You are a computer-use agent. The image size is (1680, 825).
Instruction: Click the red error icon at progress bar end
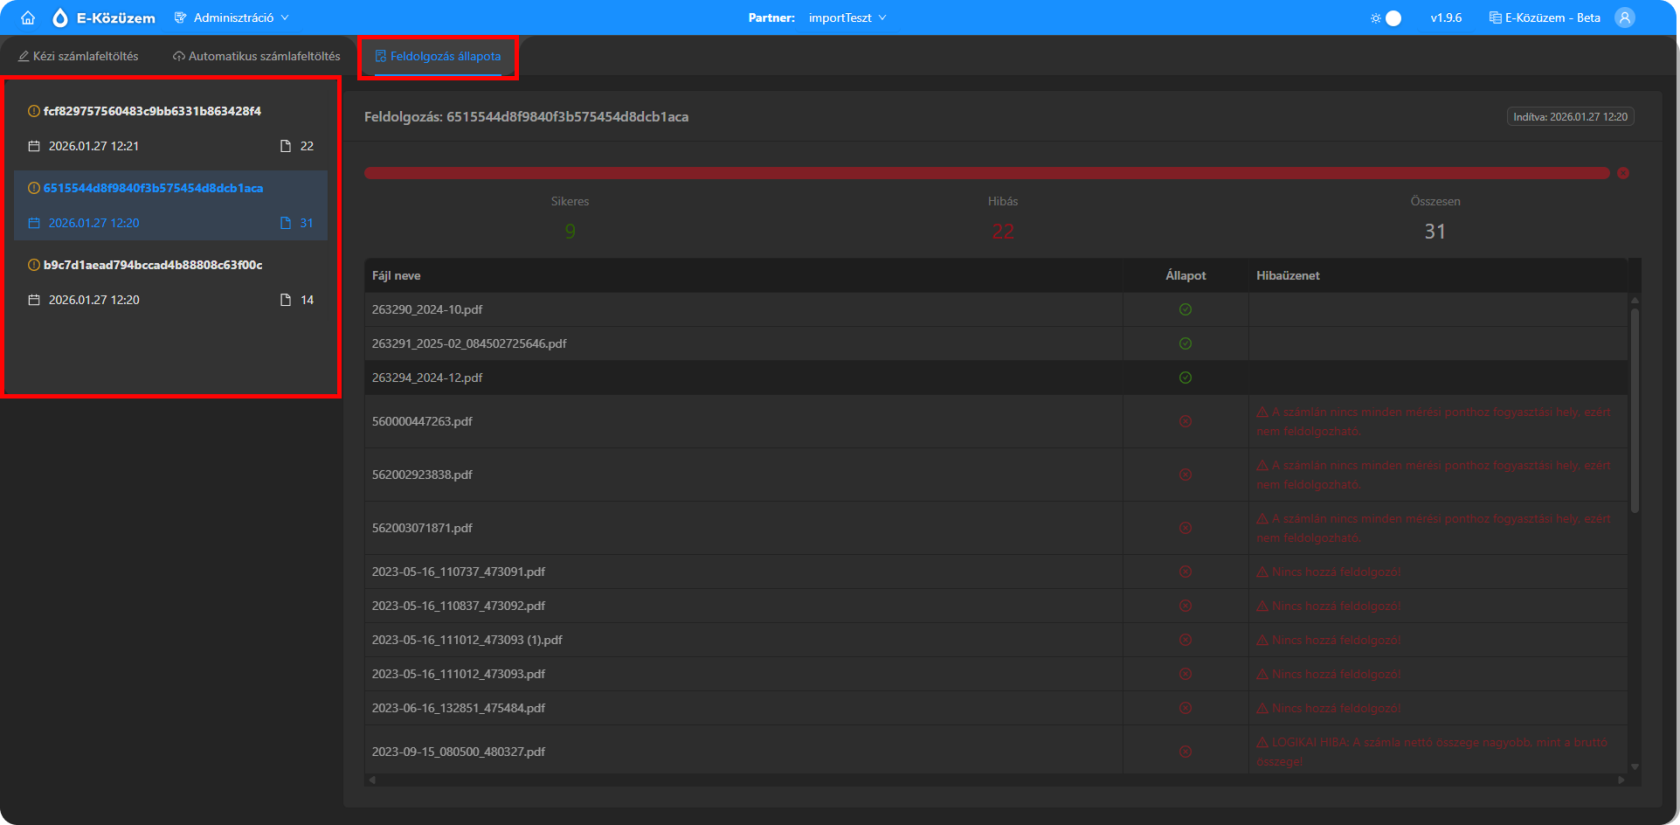coord(1623,173)
